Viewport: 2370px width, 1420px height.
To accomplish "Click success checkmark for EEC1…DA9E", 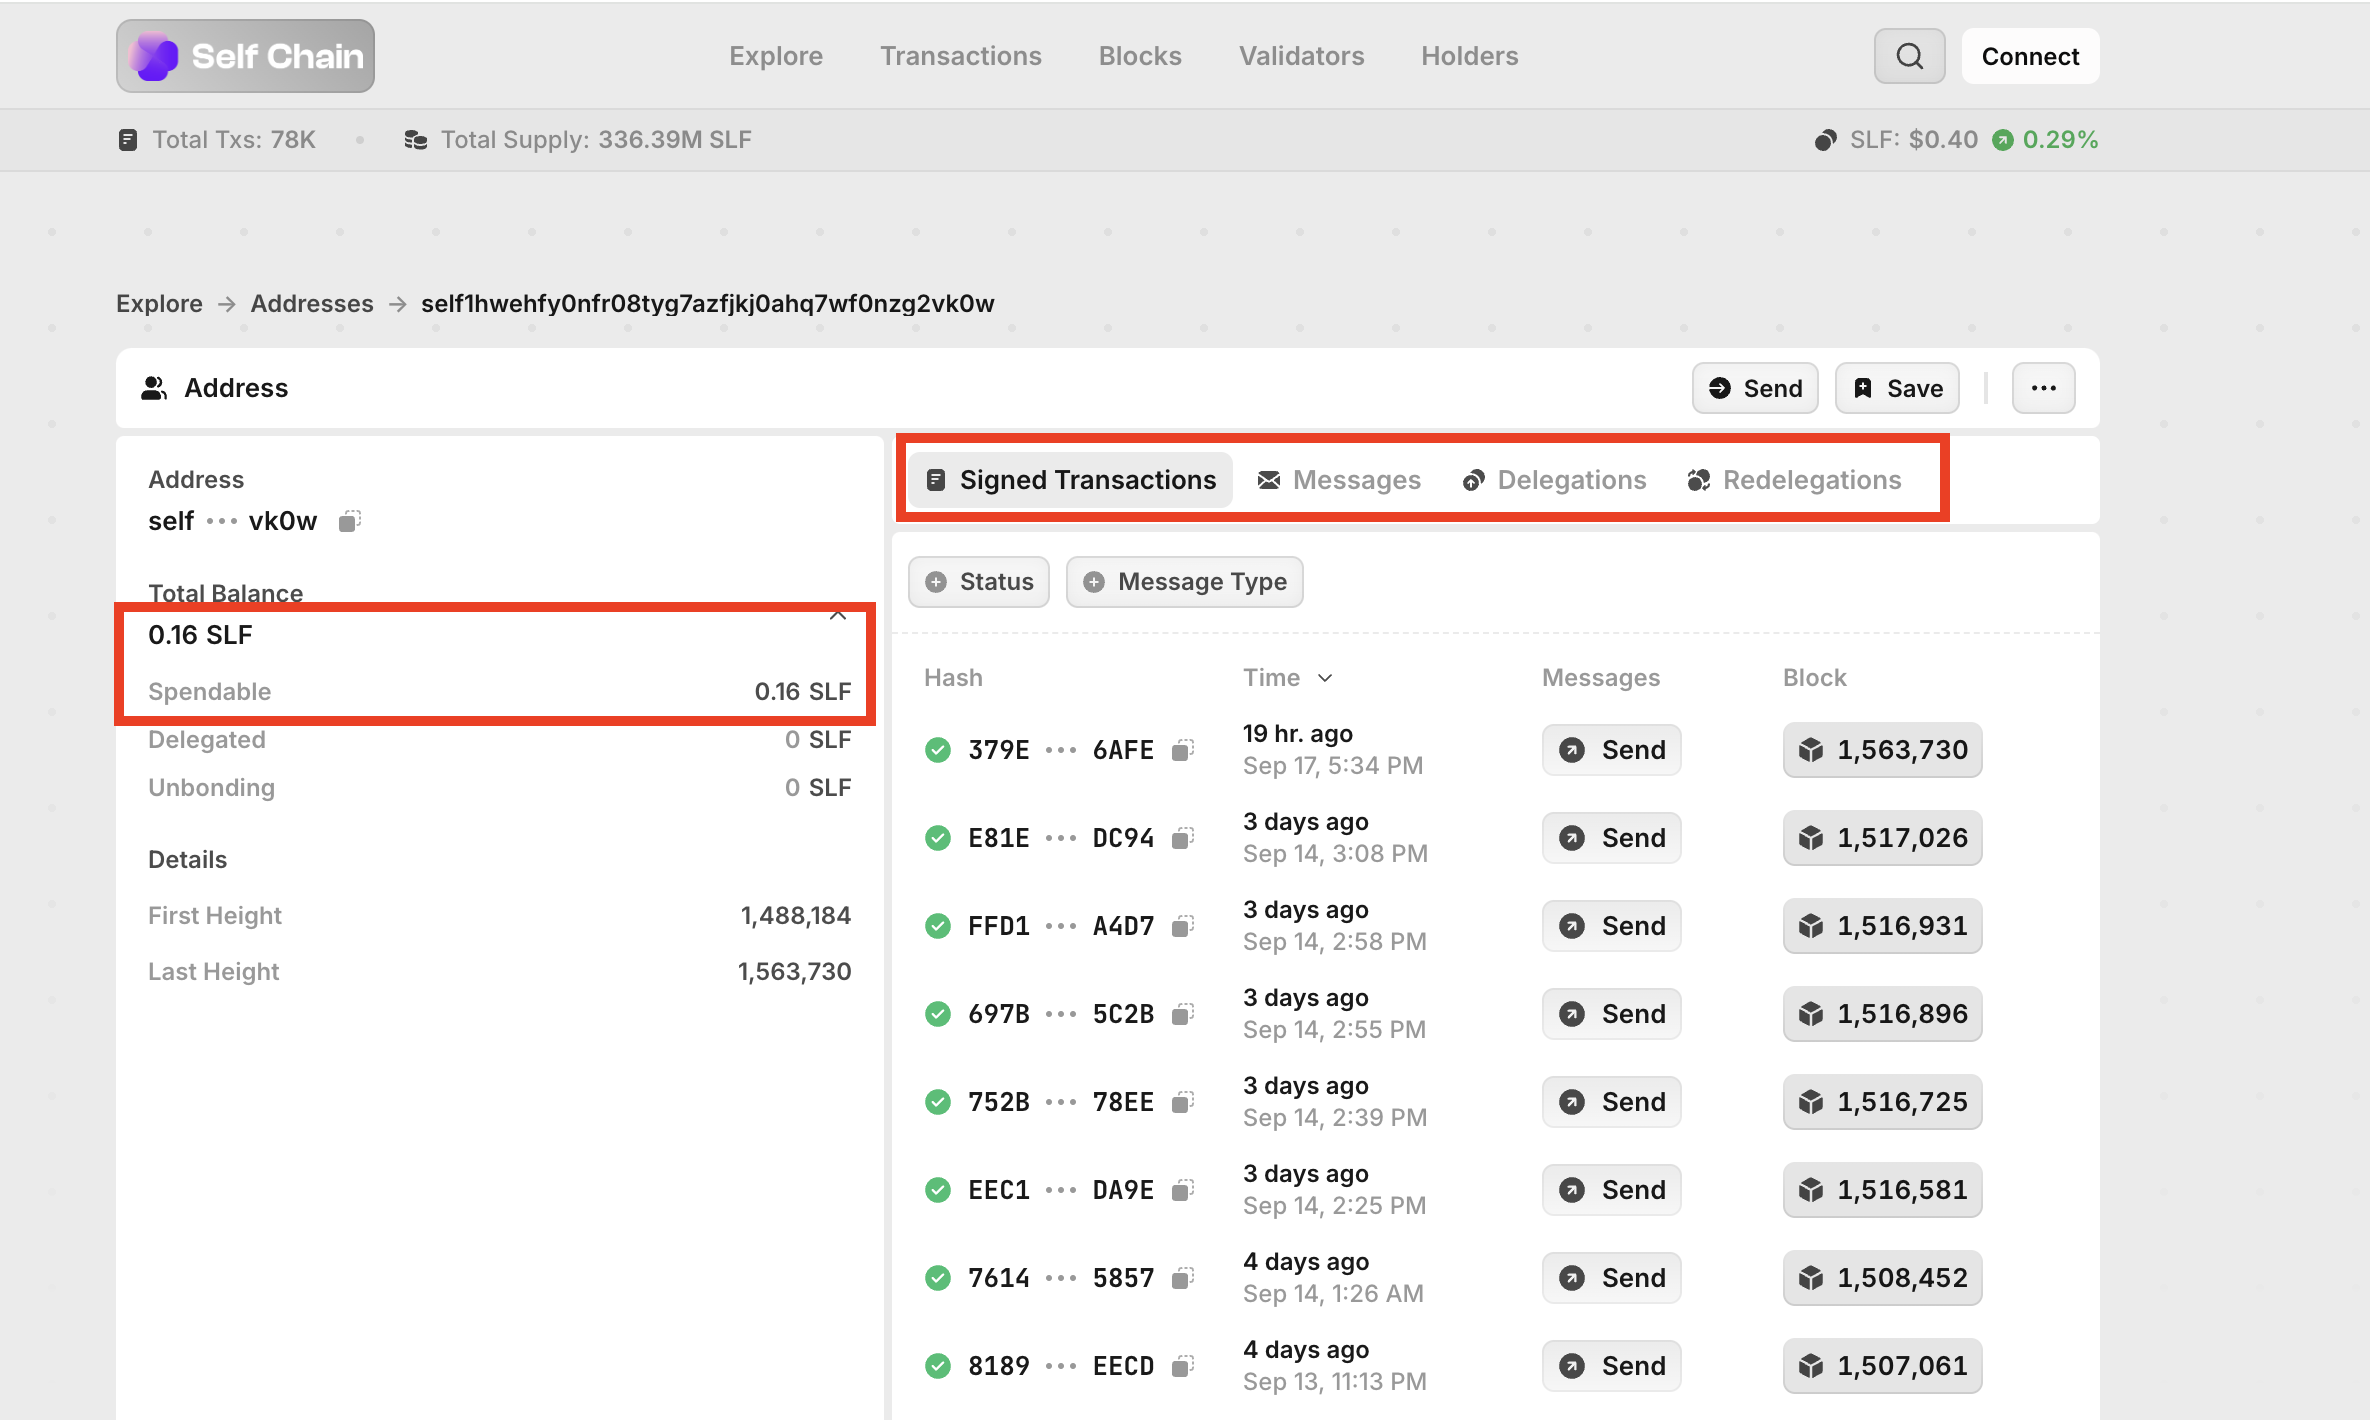I will coord(937,1190).
